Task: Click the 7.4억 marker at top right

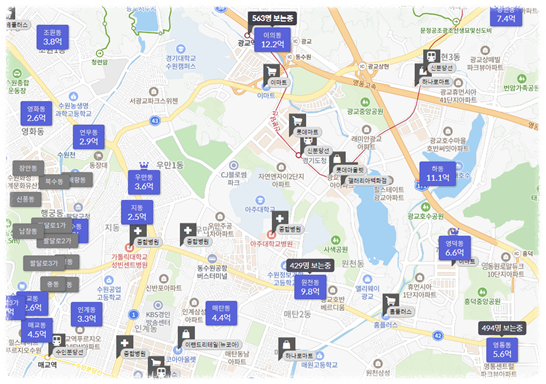Action: pos(506,16)
